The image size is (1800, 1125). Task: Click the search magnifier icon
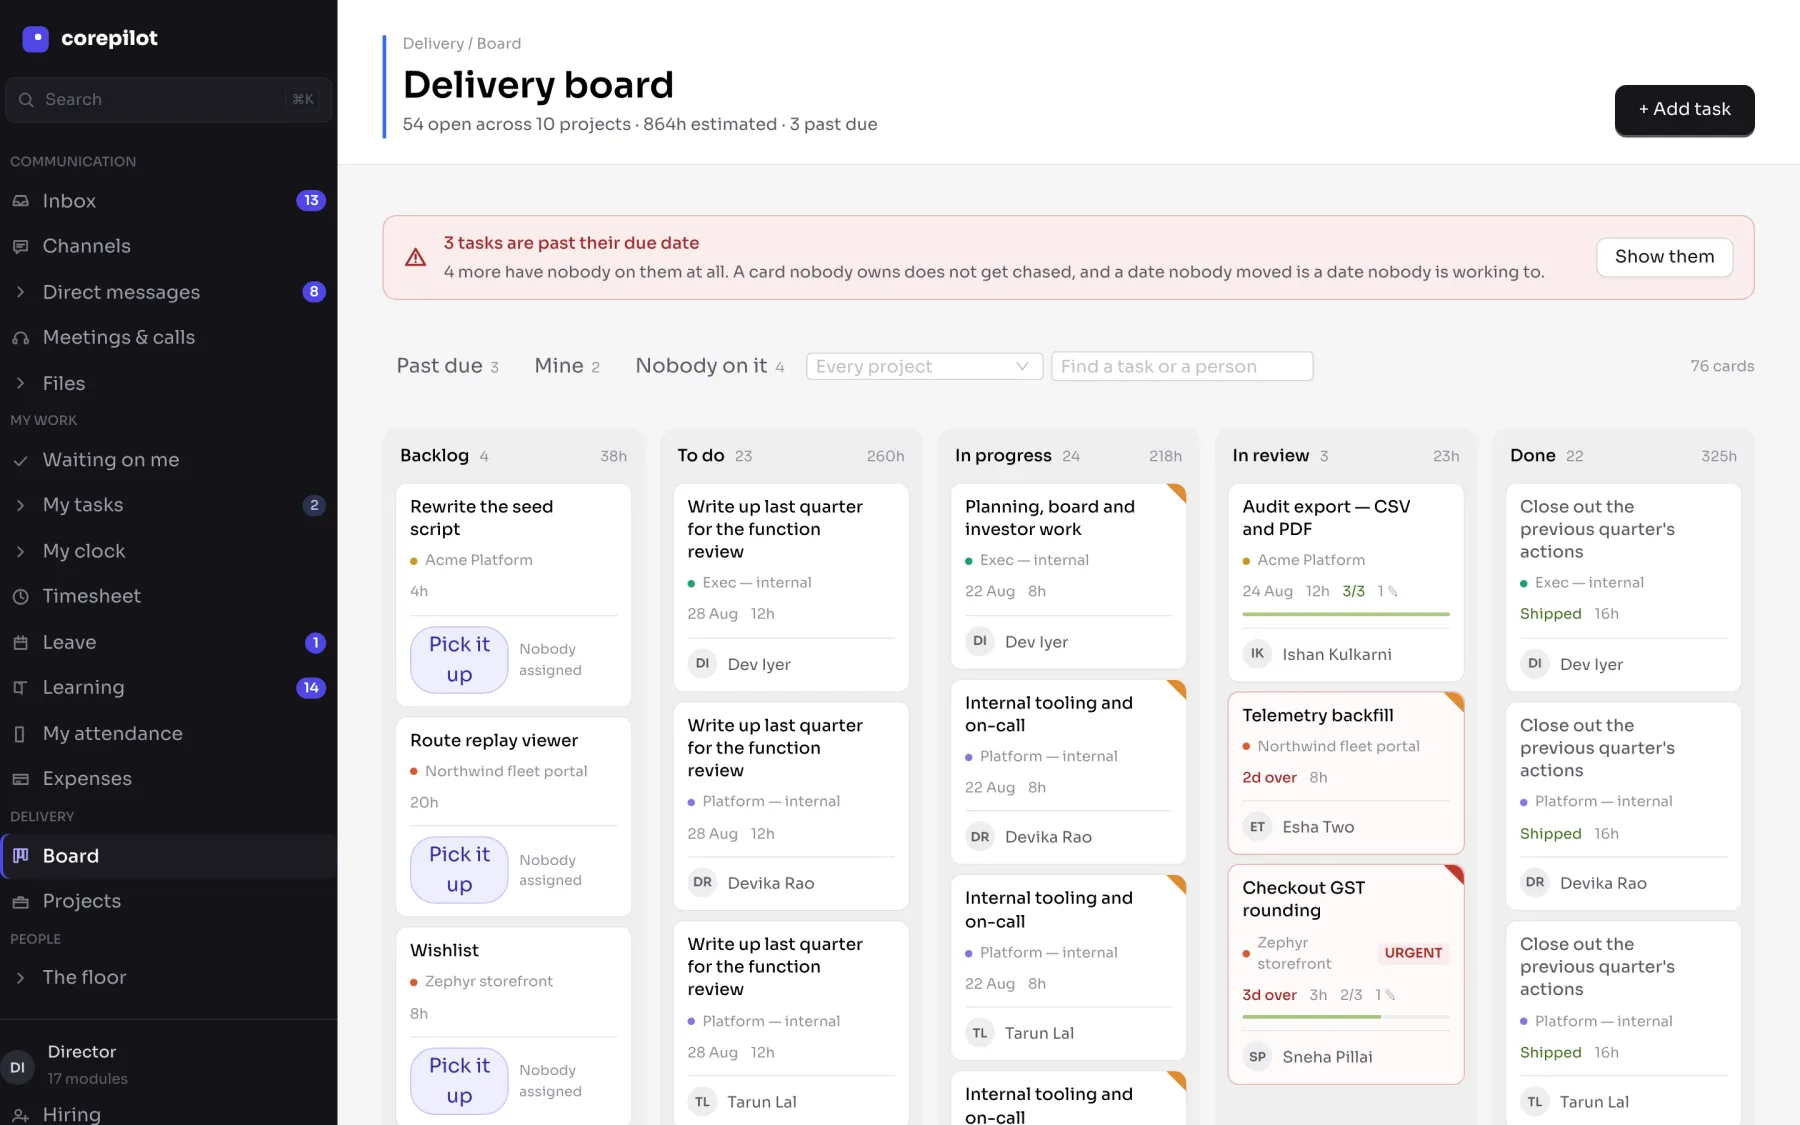pos(26,100)
